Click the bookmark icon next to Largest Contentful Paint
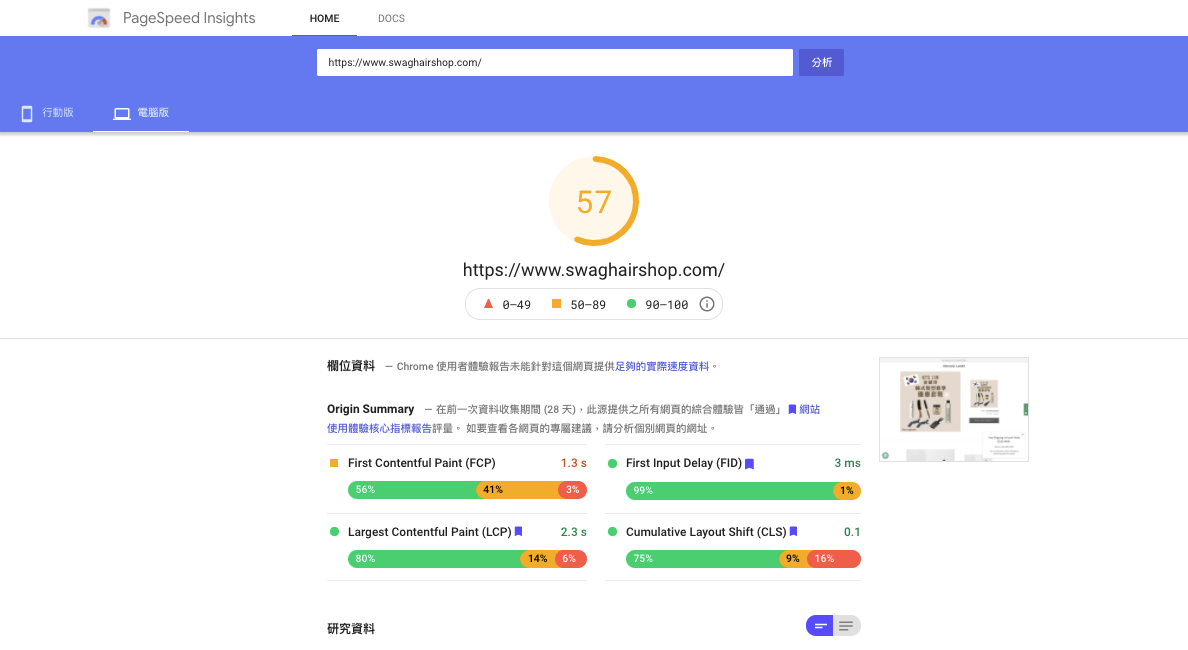1188x650 pixels. click(x=518, y=532)
